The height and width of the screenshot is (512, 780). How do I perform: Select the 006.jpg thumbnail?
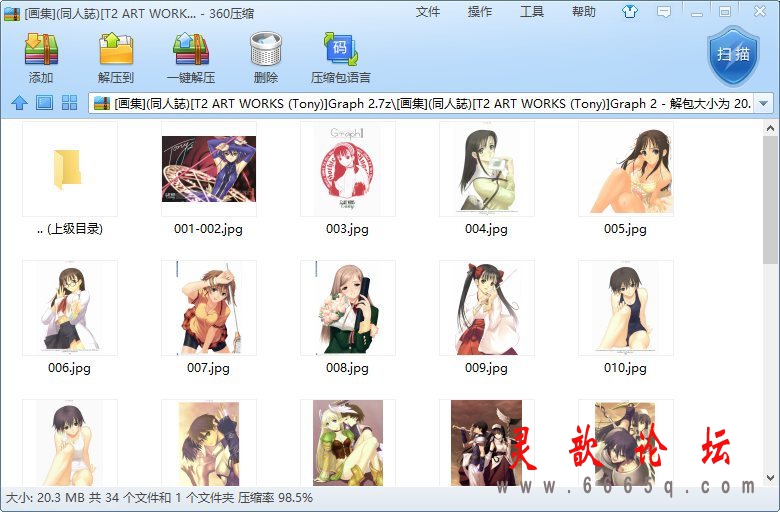point(70,307)
